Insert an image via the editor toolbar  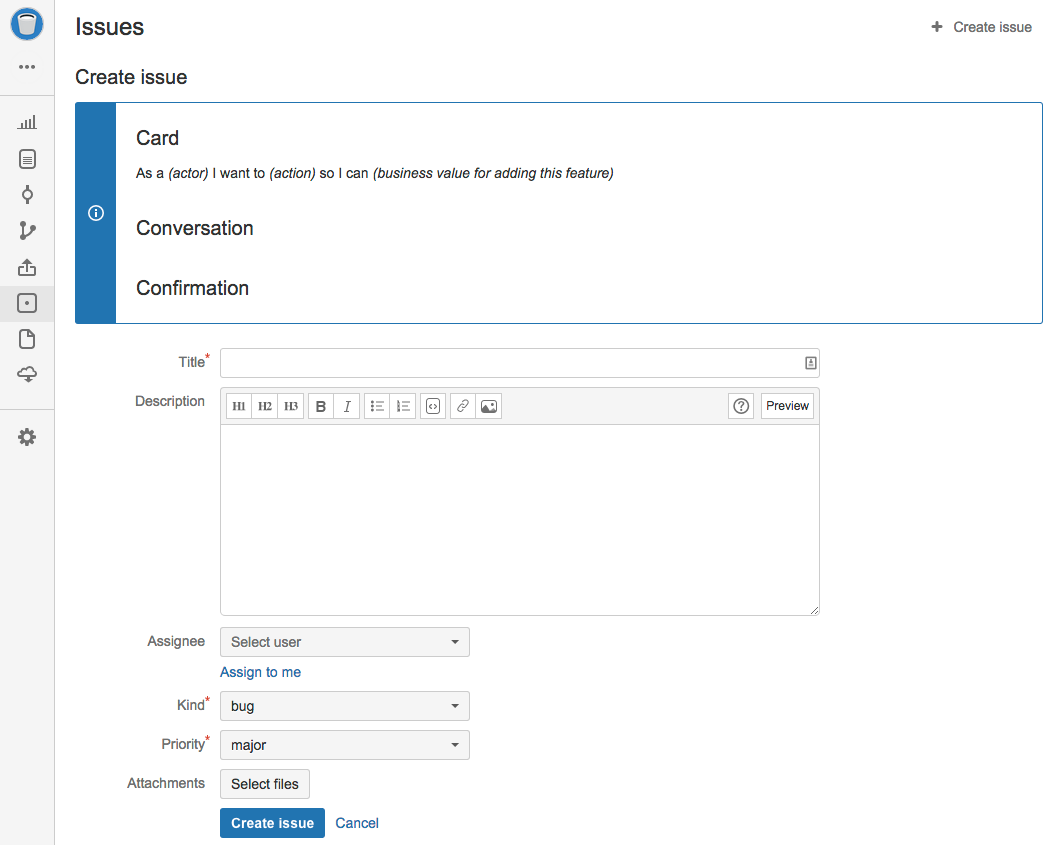click(x=488, y=405)
